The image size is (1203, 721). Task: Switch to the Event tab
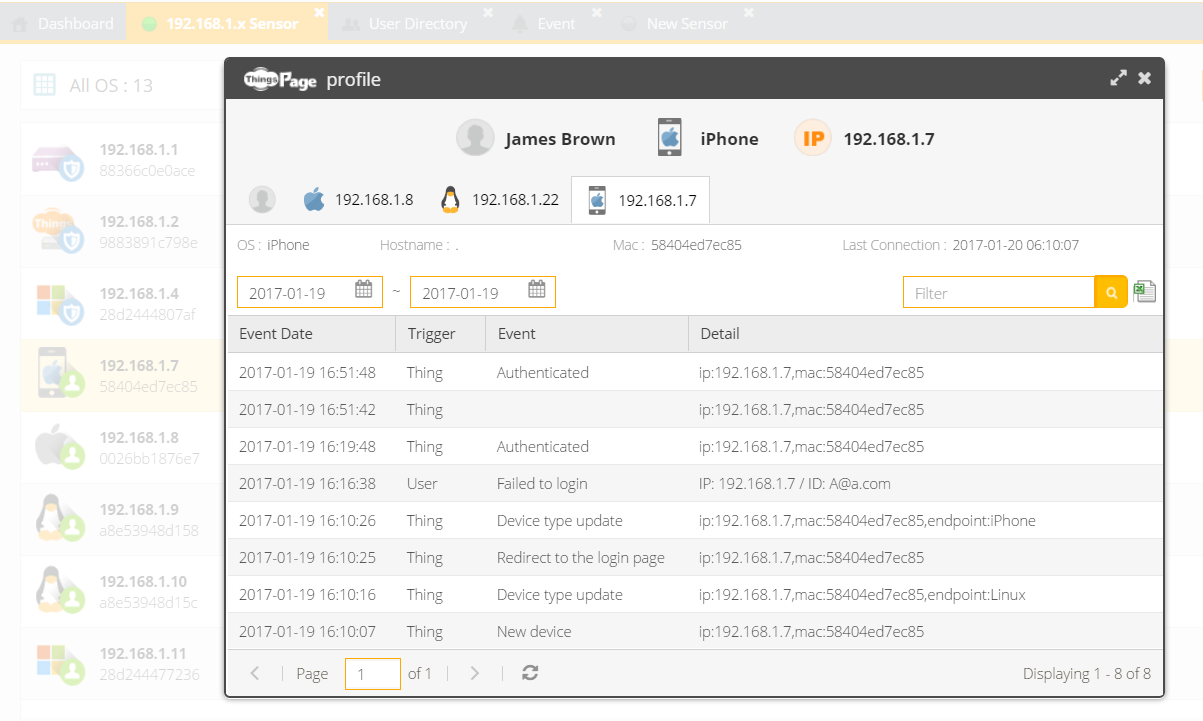click(545, 23)
